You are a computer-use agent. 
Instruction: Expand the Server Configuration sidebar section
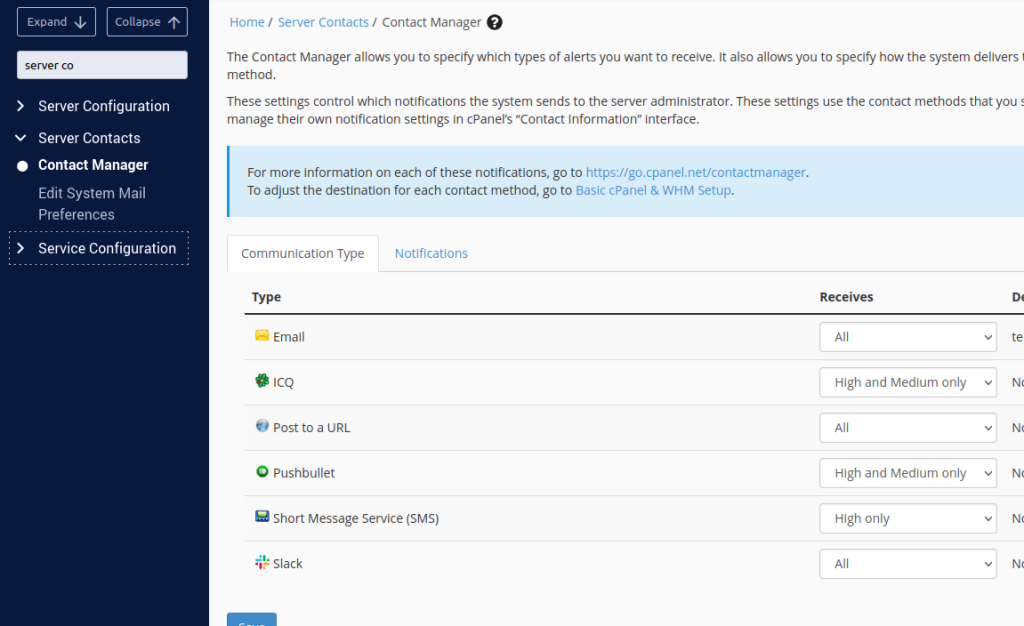[x=103, y=106]
